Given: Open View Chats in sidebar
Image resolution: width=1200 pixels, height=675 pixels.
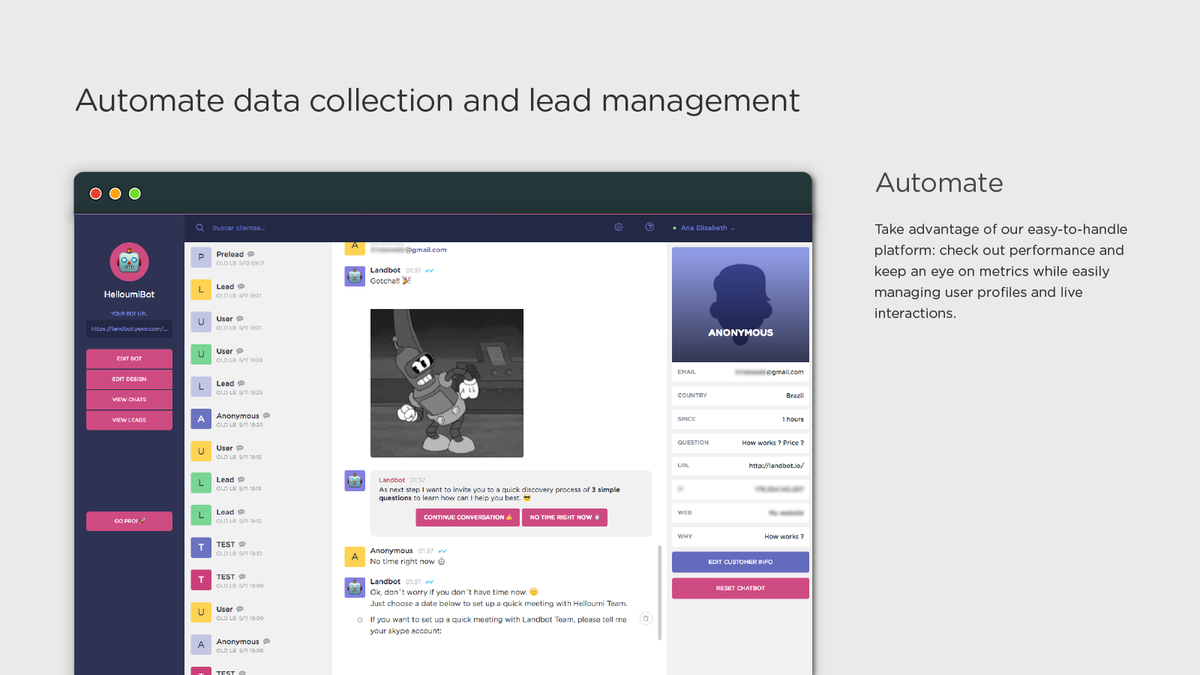Looking at the screenshot, I should tap(129, 400).
